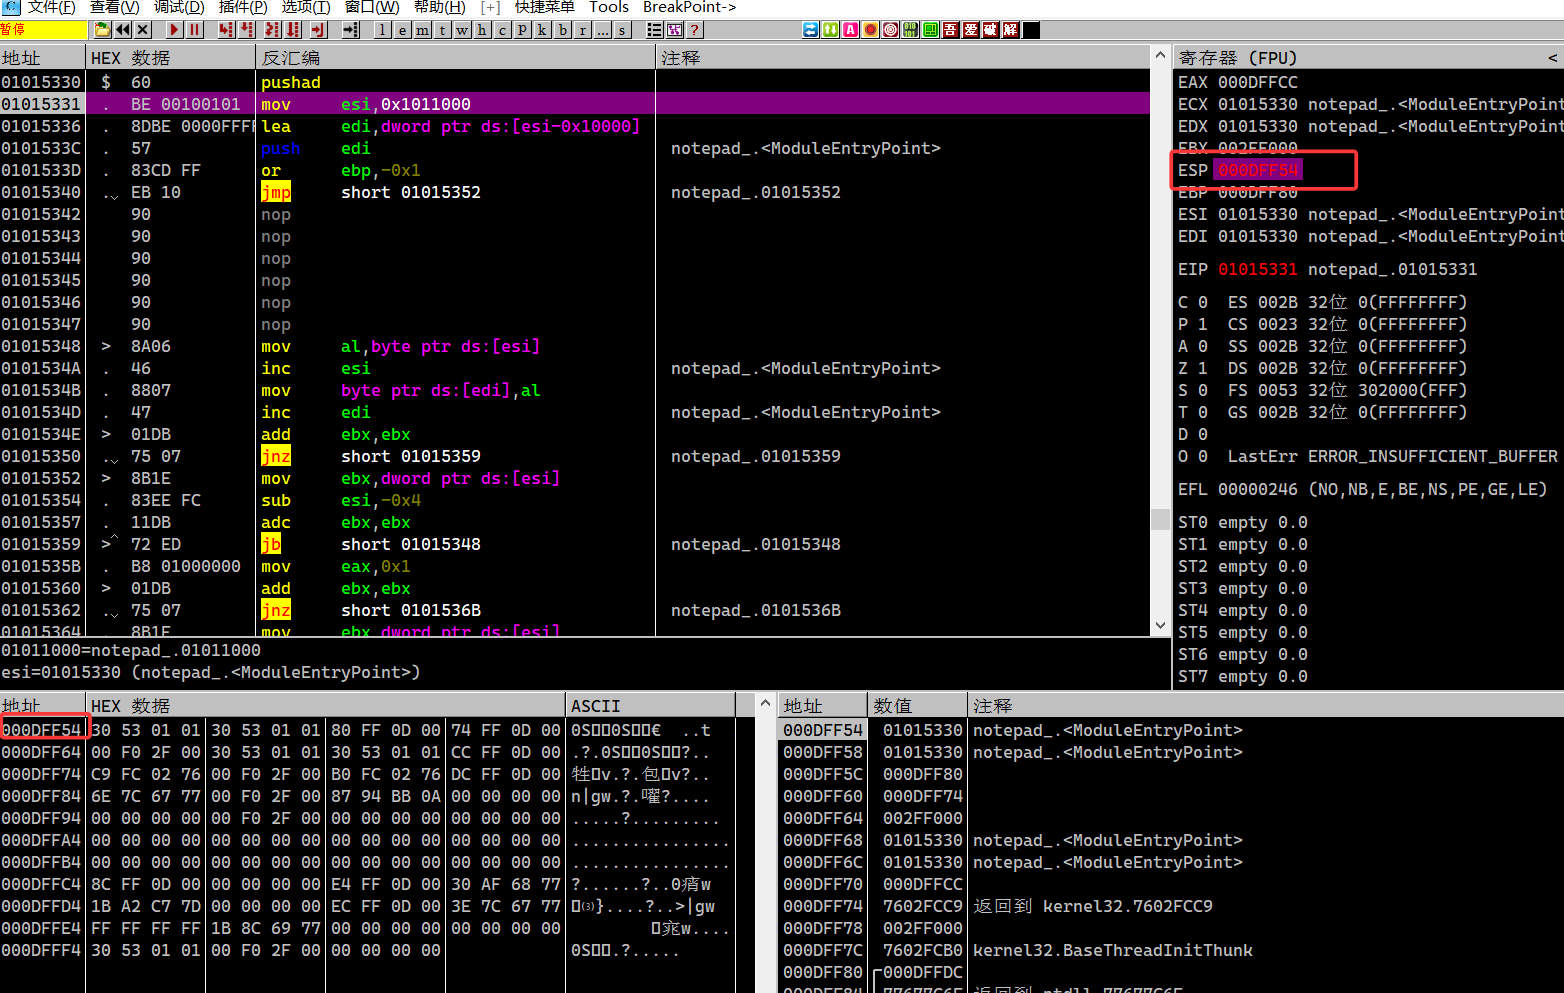Click the red question mark help icon
Viewport: 1564px width, 993px height.
click(x=695, y=30)
